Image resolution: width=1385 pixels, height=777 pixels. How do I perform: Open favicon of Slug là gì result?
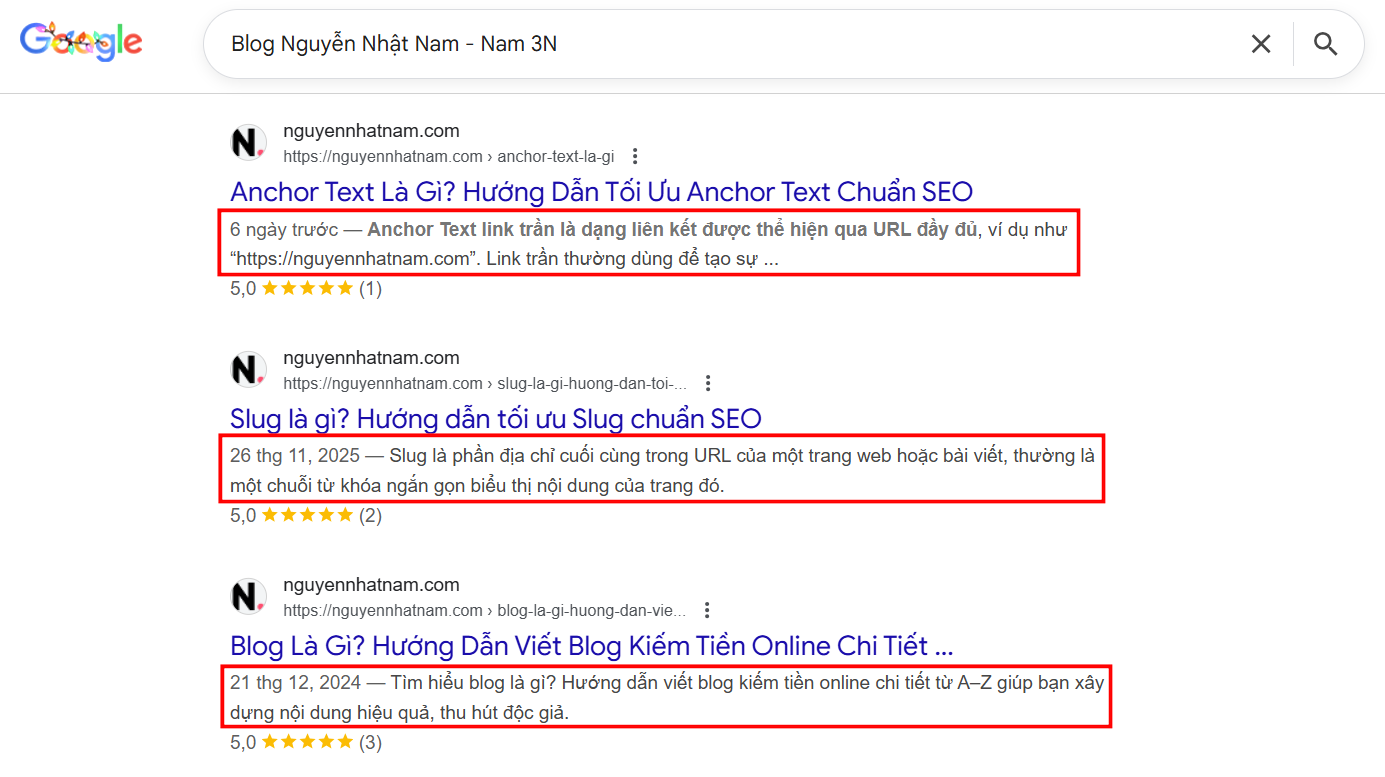click(248, 370)
